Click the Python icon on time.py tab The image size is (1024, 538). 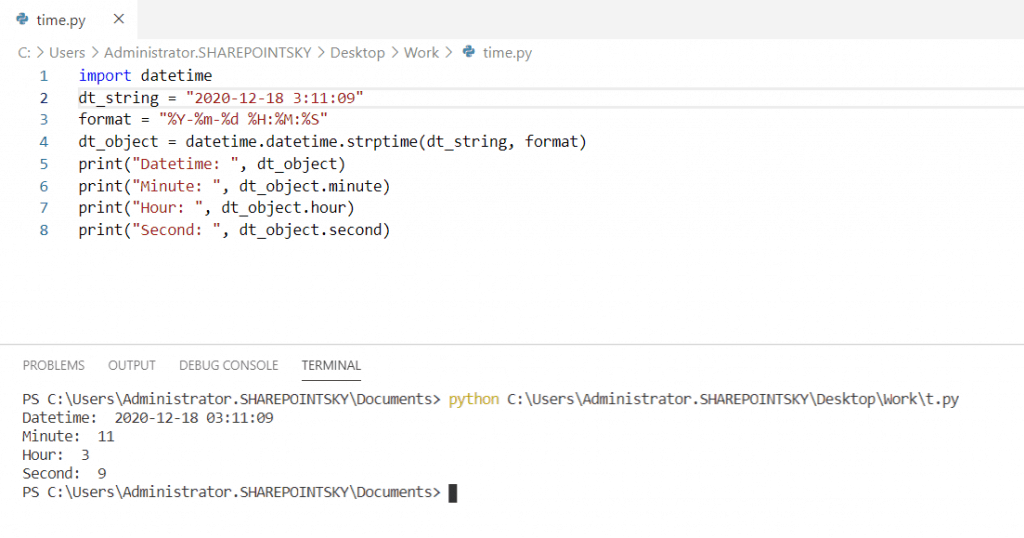pos(22,19)
